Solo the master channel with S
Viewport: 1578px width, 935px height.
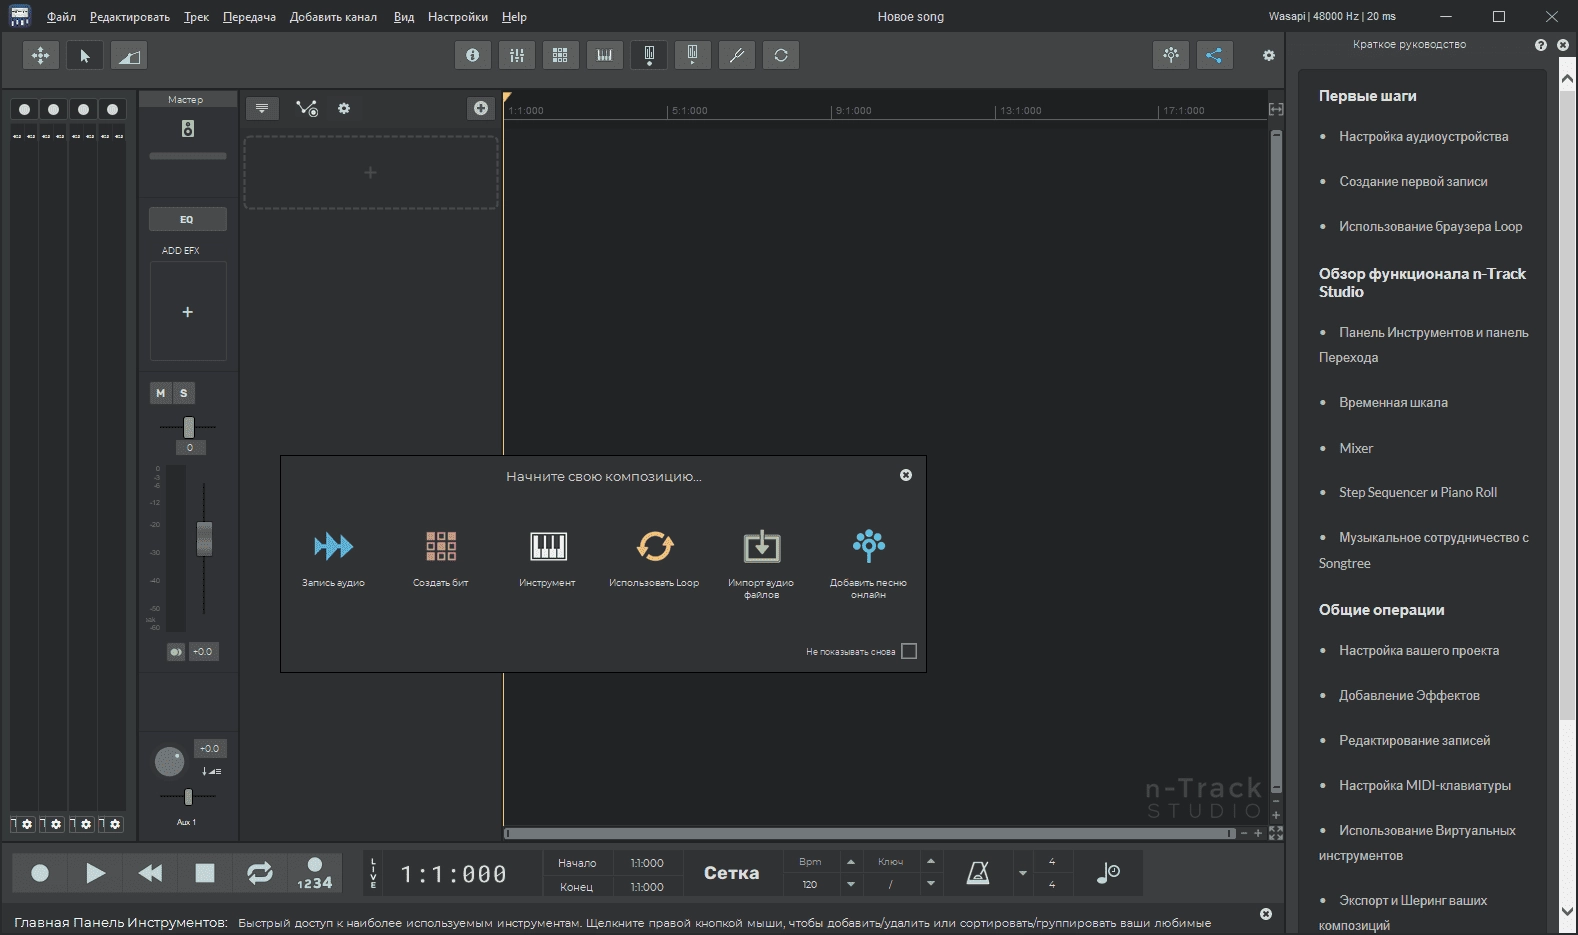(184, 393)
